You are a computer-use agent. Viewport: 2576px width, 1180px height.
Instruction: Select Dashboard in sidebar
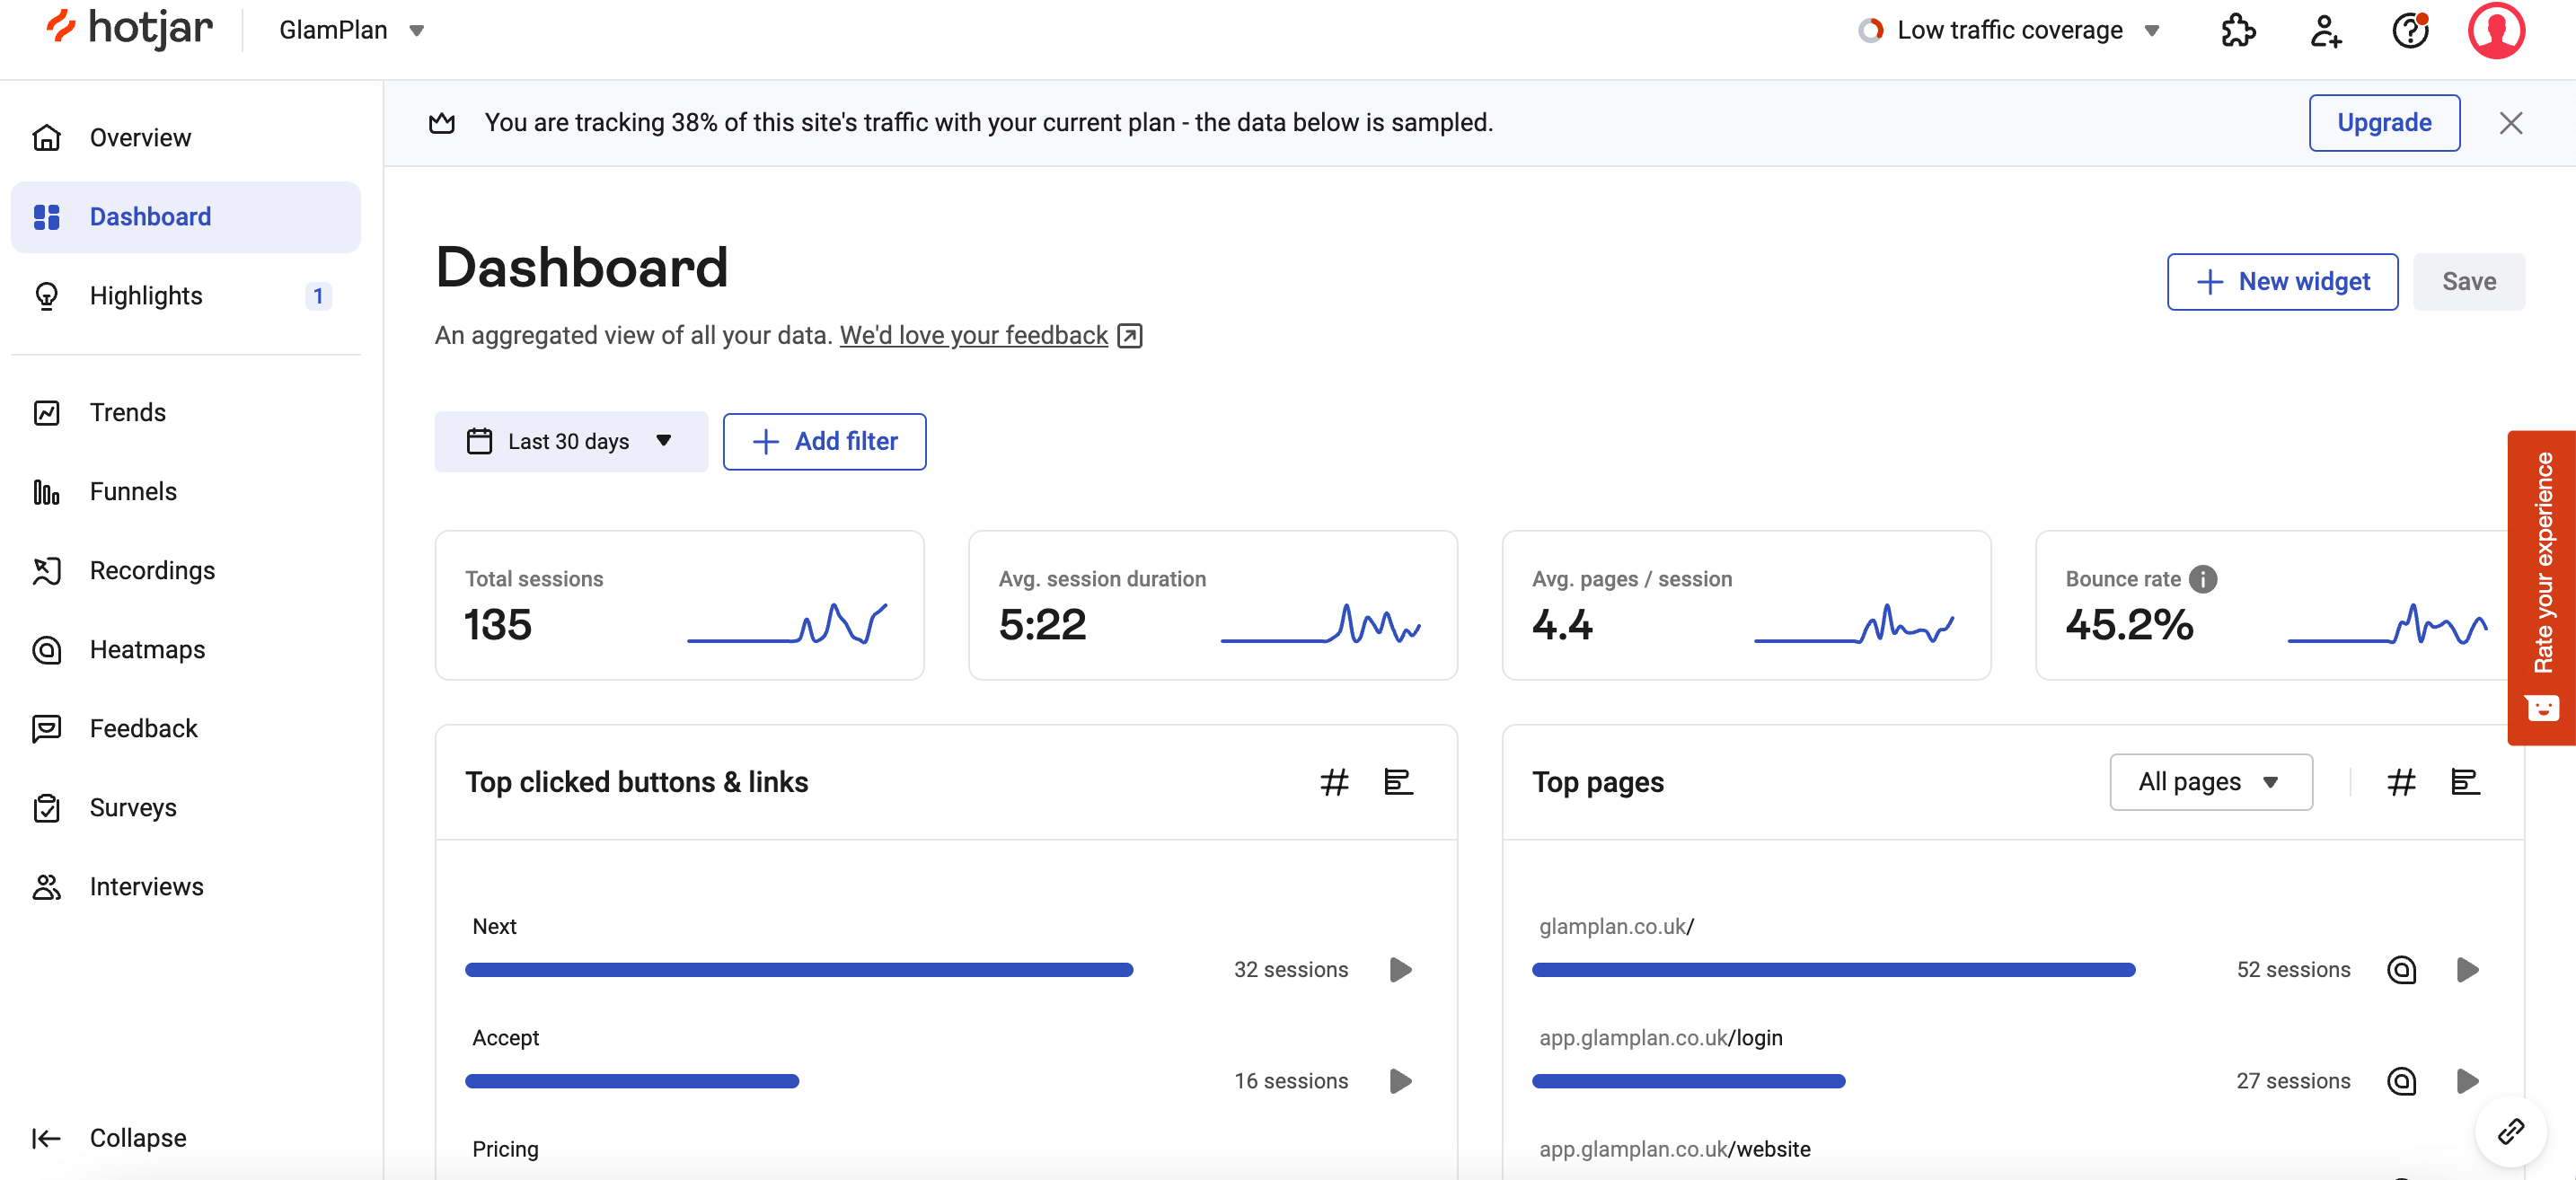click(x=186, y=217)
